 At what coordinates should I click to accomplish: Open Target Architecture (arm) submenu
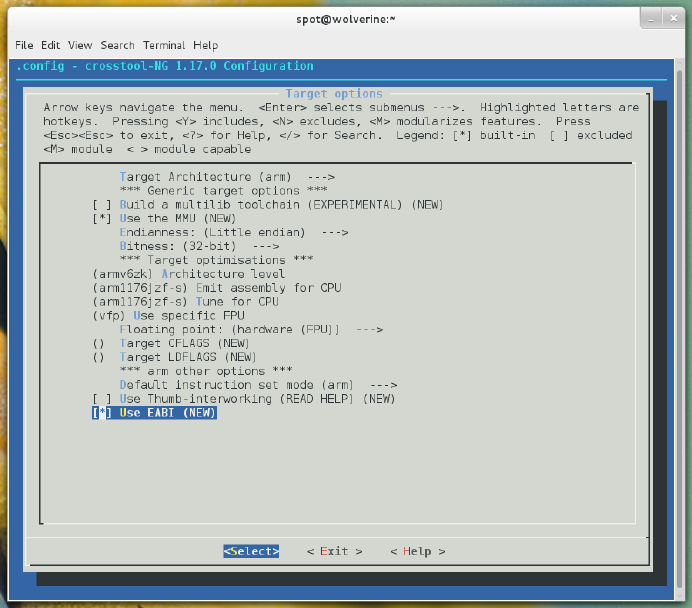point(227,177)
